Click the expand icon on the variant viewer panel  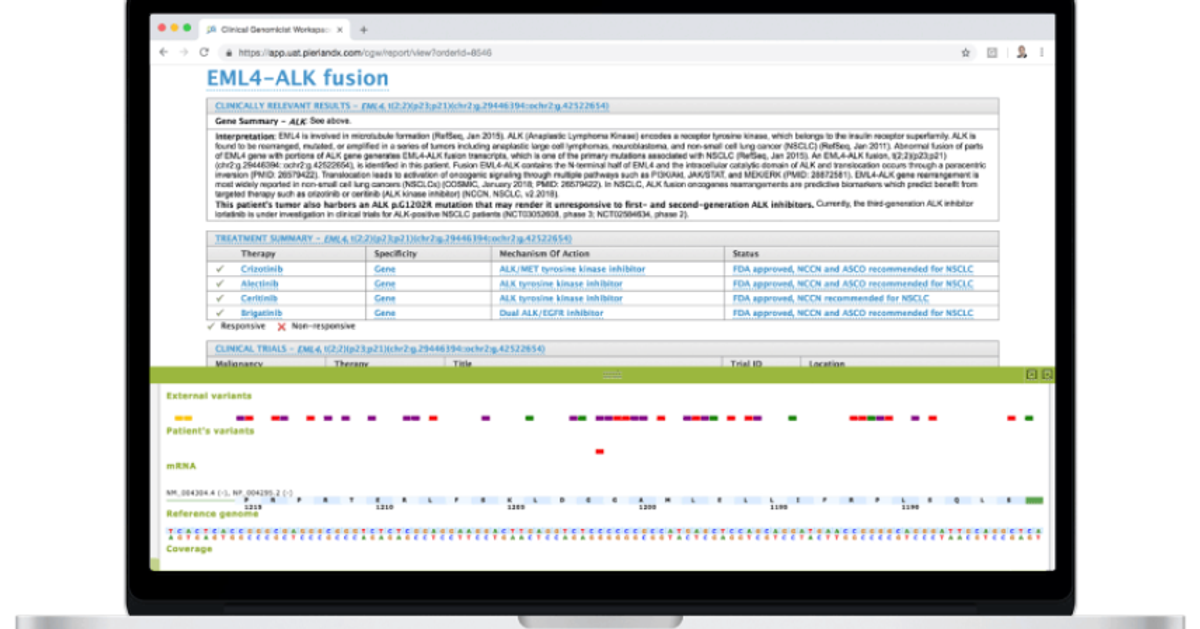click(1031, 374)
